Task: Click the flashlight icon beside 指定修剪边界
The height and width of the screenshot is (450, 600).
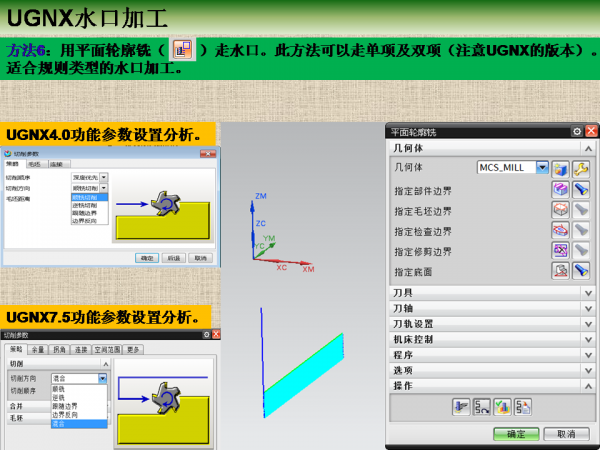Action: (581, 250)
